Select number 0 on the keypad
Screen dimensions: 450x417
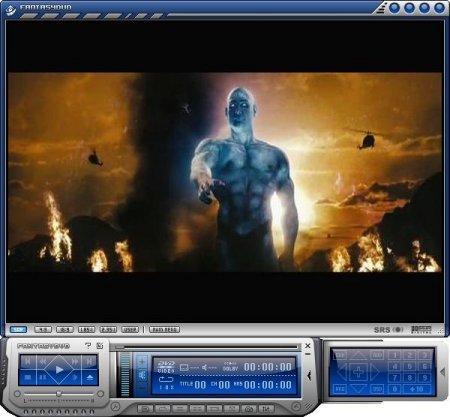coord(395,389)
